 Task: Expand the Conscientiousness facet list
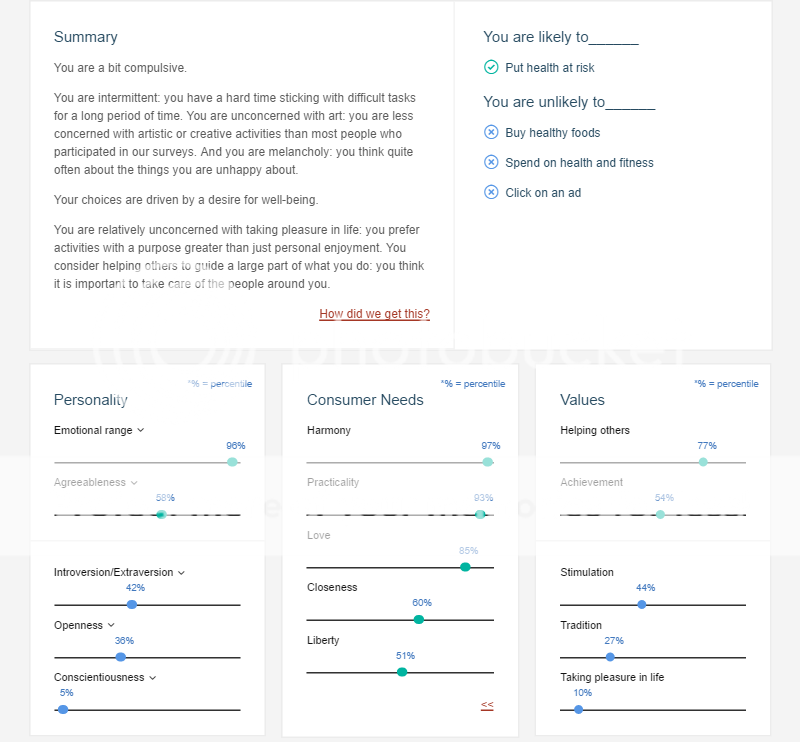click(x=152, y=678)
